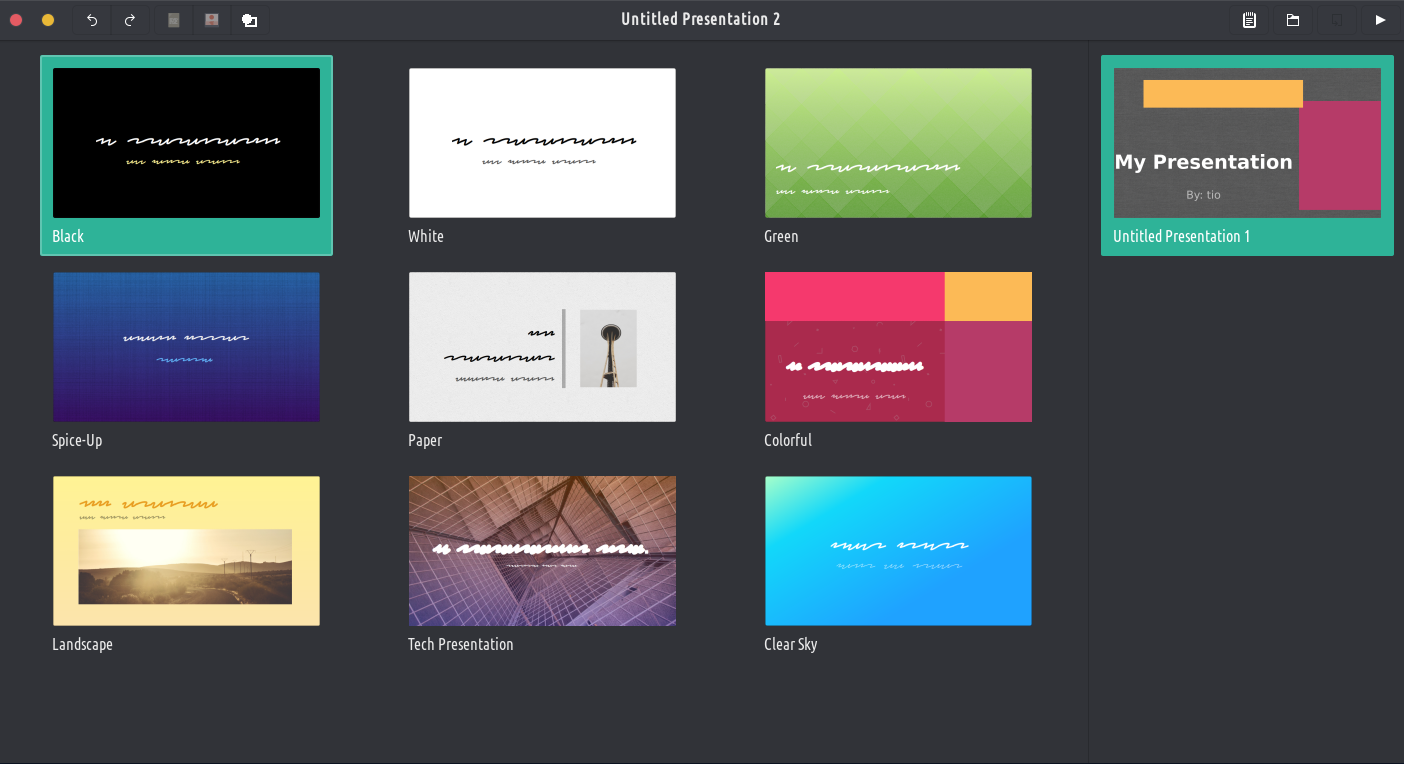Click the notepad icon at top right

[x=1249, y=20]
